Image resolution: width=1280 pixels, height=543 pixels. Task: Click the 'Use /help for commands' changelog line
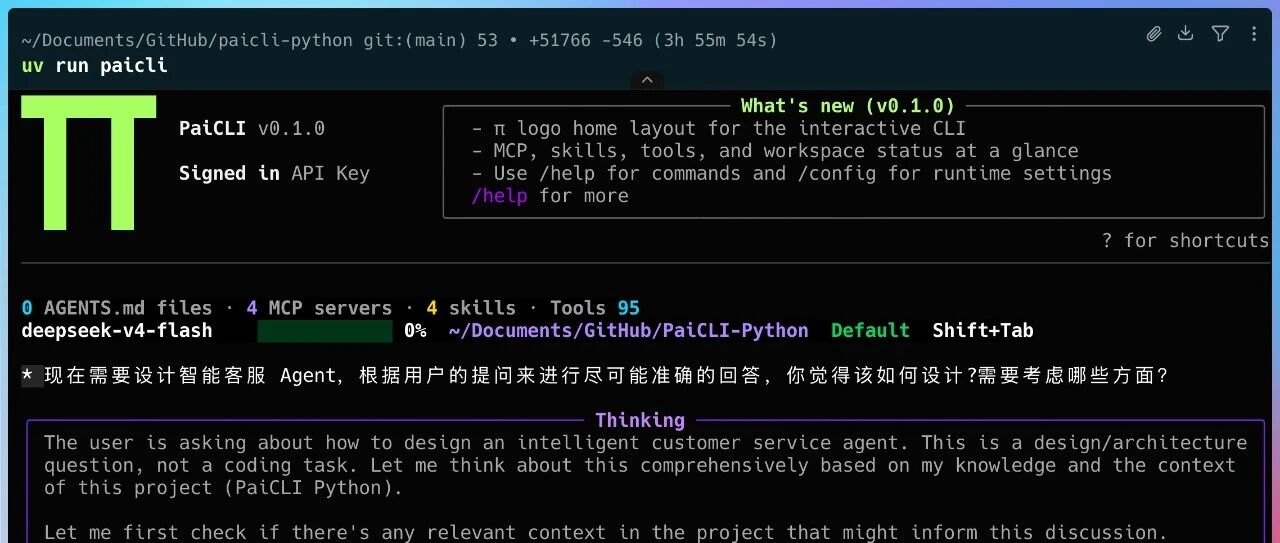click(792, 173)
